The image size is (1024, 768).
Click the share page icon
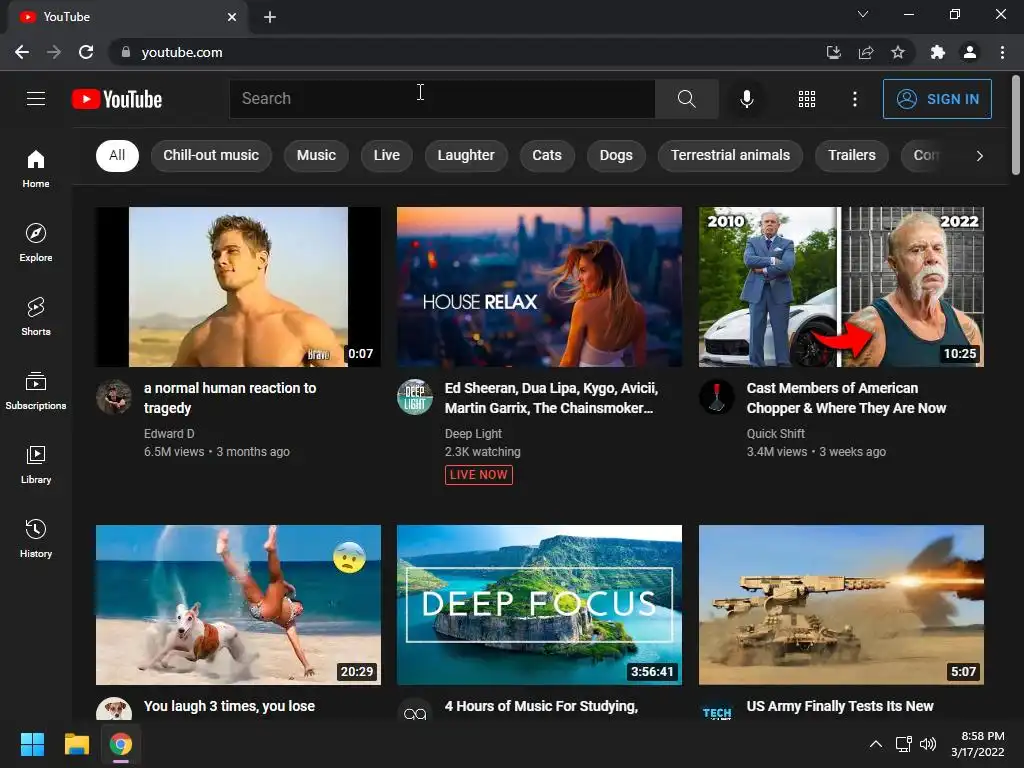coord(866,52)
